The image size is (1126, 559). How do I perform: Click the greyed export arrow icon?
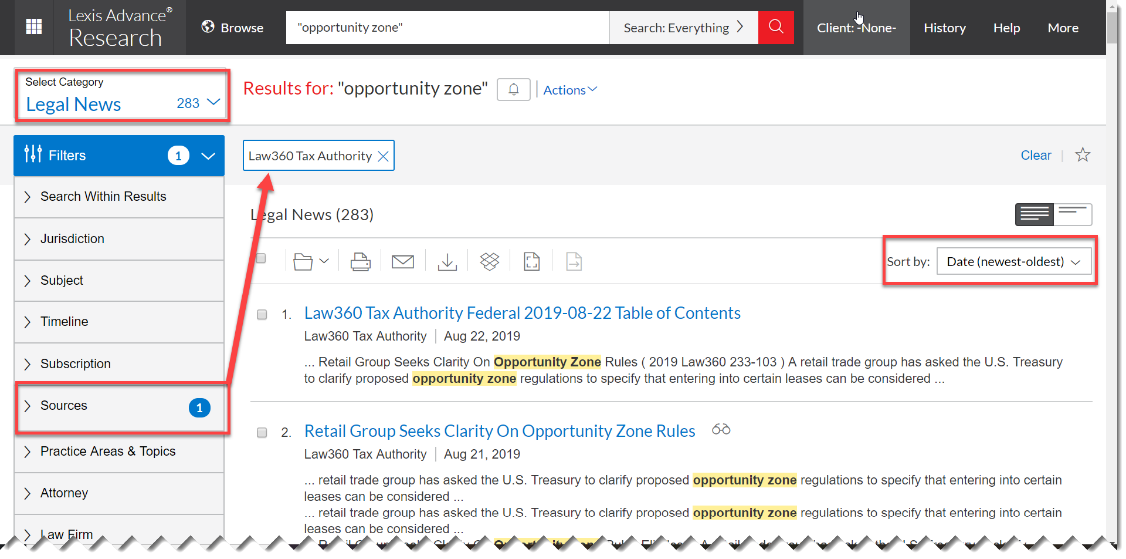(574, 262)
